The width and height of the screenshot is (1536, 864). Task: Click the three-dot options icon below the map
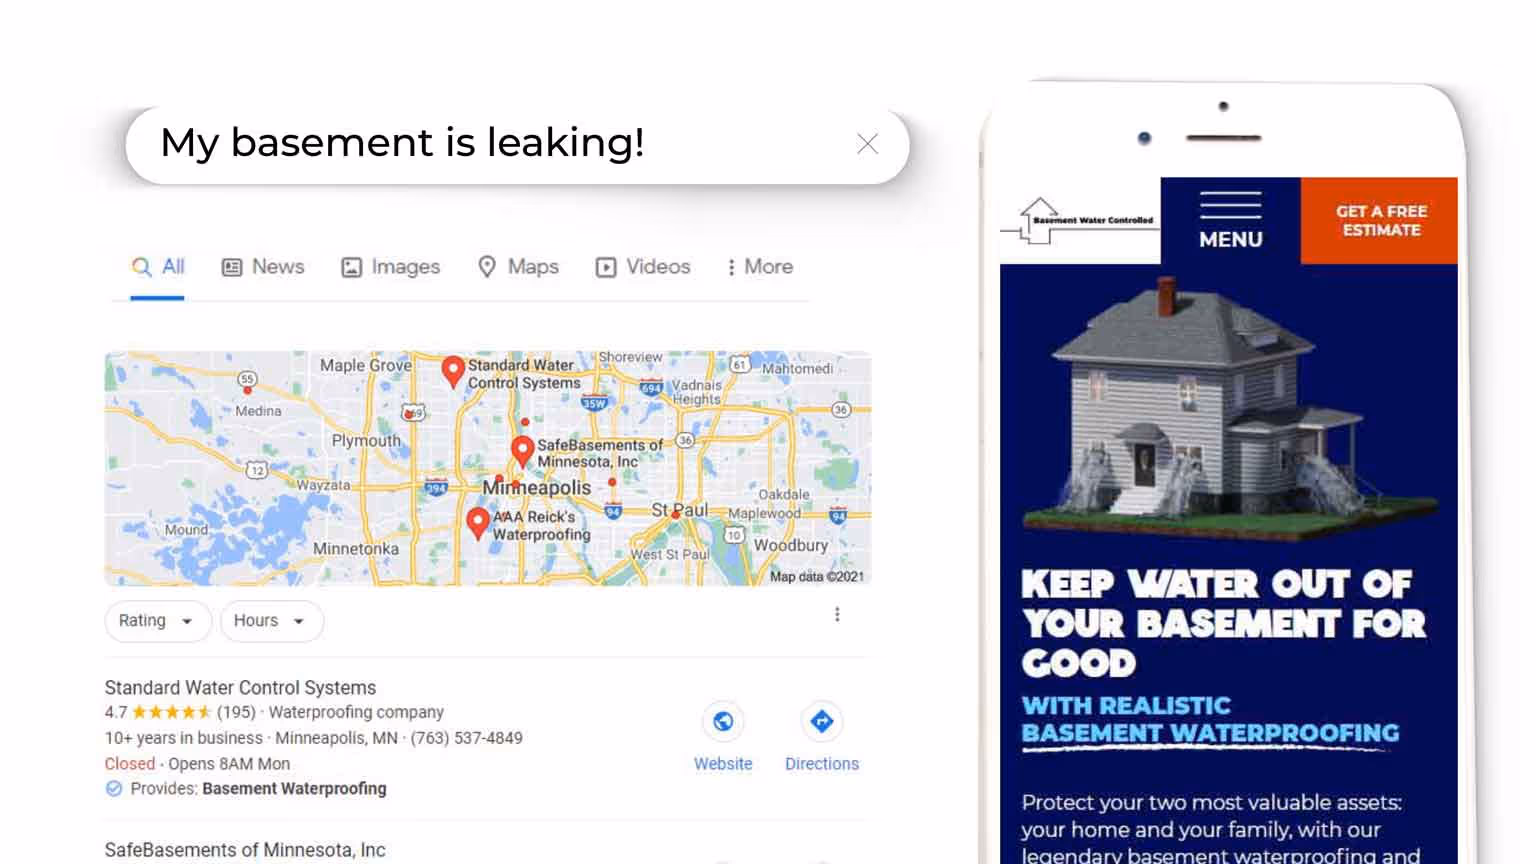tap(837, 614)
